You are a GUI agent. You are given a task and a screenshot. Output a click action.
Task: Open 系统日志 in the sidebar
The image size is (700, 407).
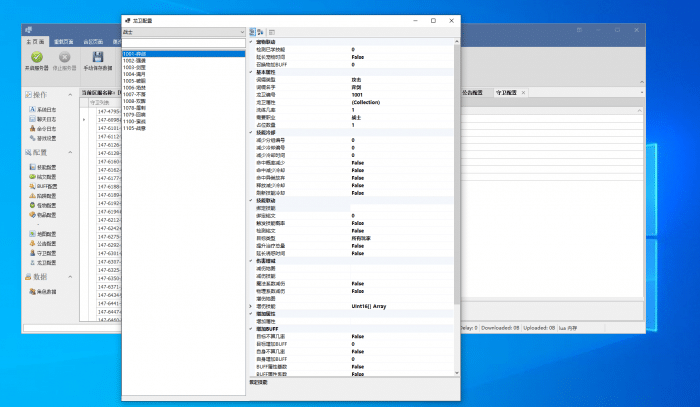pyautogui.click(x=45, y=108)
